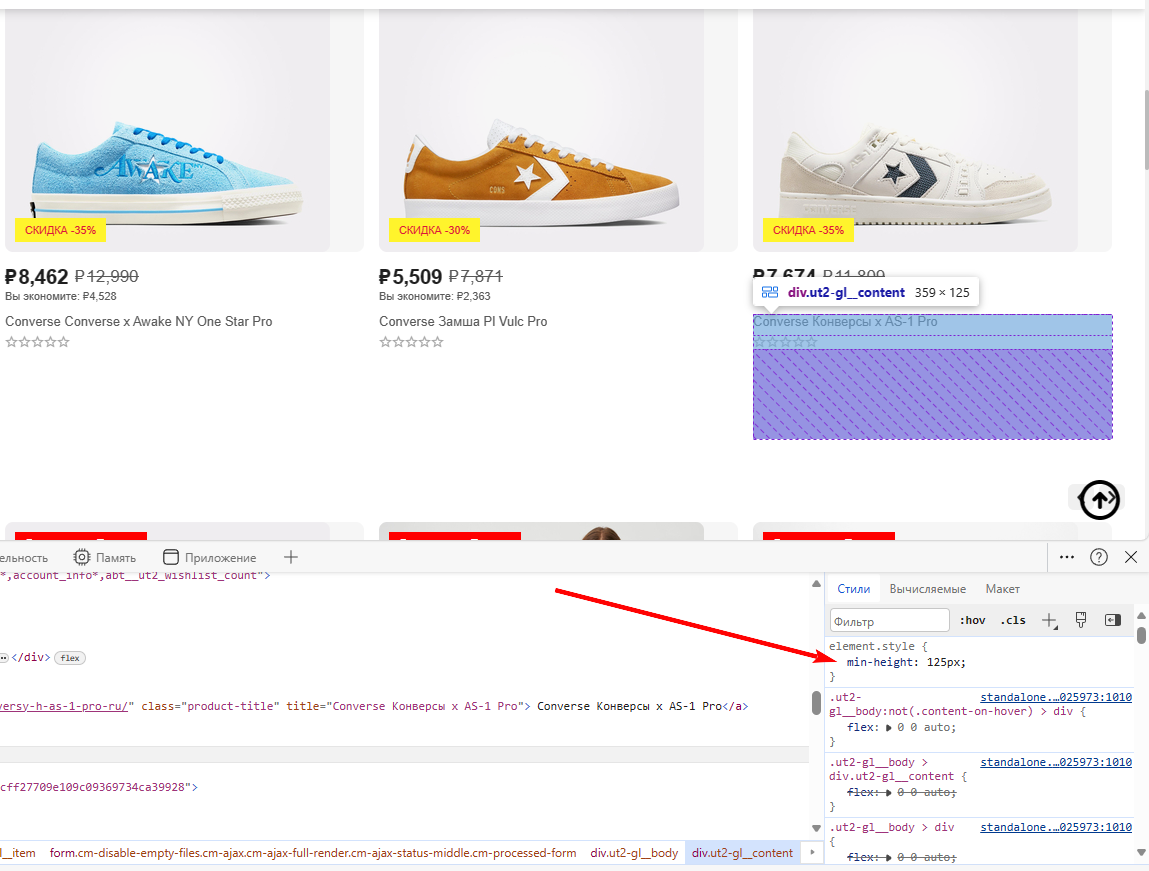1149x871 pixels.
Task: Expand the struck-through flex in the div.ut2-gl__content rule
Action: pyautogui.click(x=889, y=793)
